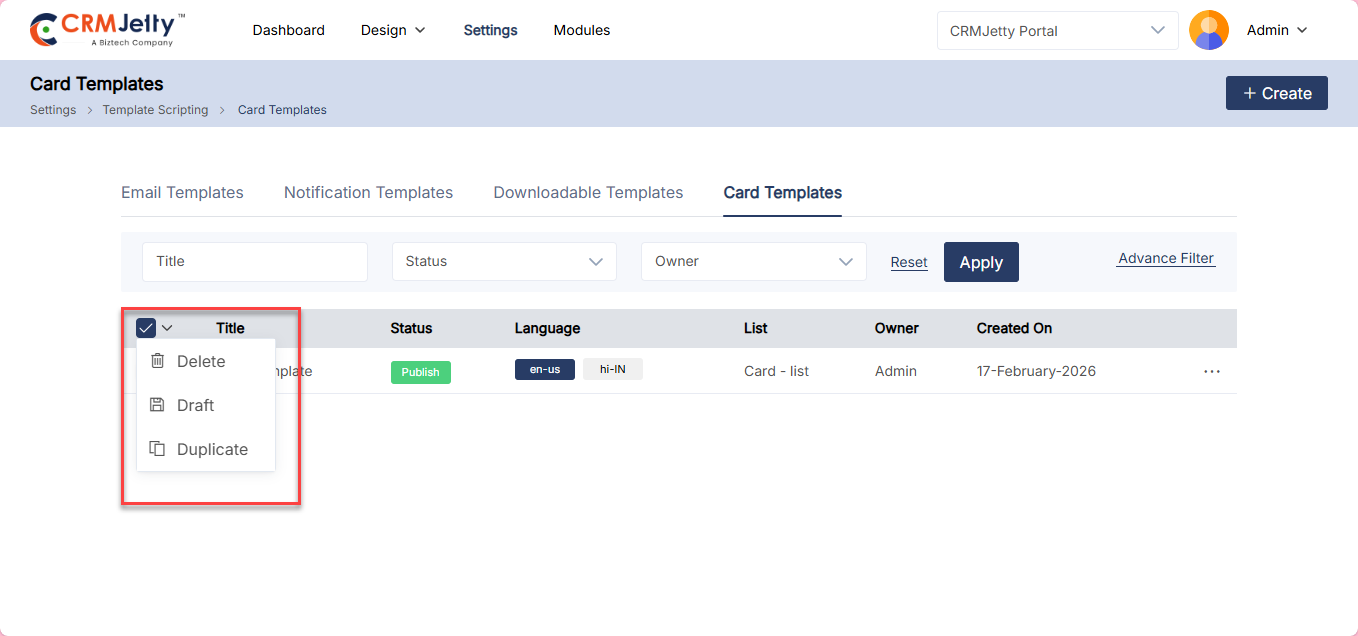Switch to the Notification Templates tab
The height and width of the screenshot is (636, 1358).
368,192
